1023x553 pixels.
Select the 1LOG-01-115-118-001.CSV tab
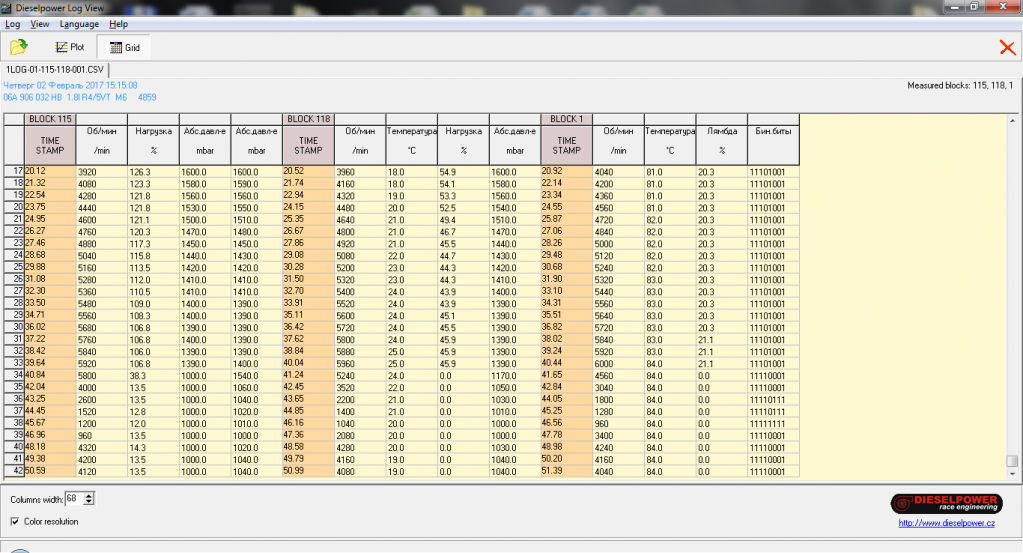(x=55, y=69)
